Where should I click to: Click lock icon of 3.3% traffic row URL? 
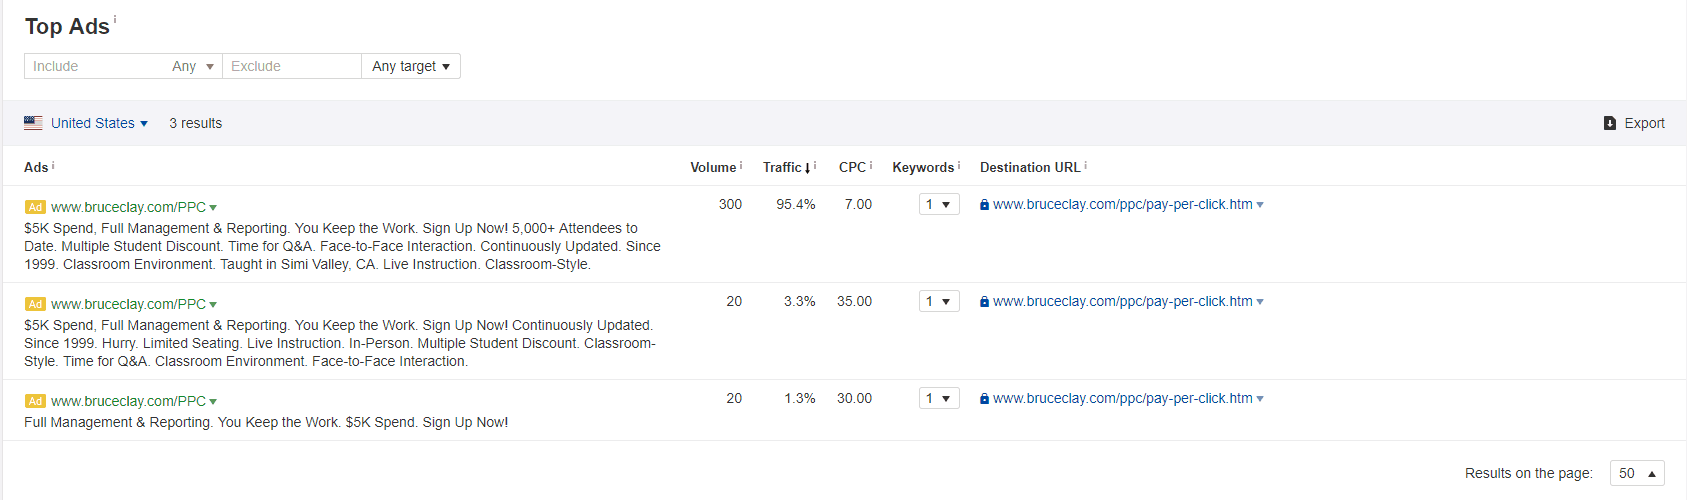pyautogui.click(x=985, y=302)
